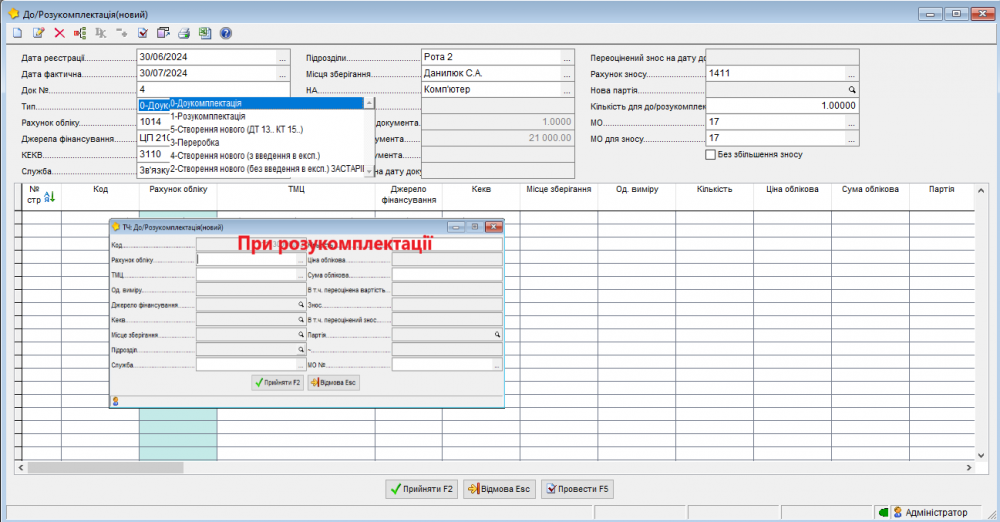Export to Excel using toolbar icon
This screenshot has height=522, width=1000.
205,33
